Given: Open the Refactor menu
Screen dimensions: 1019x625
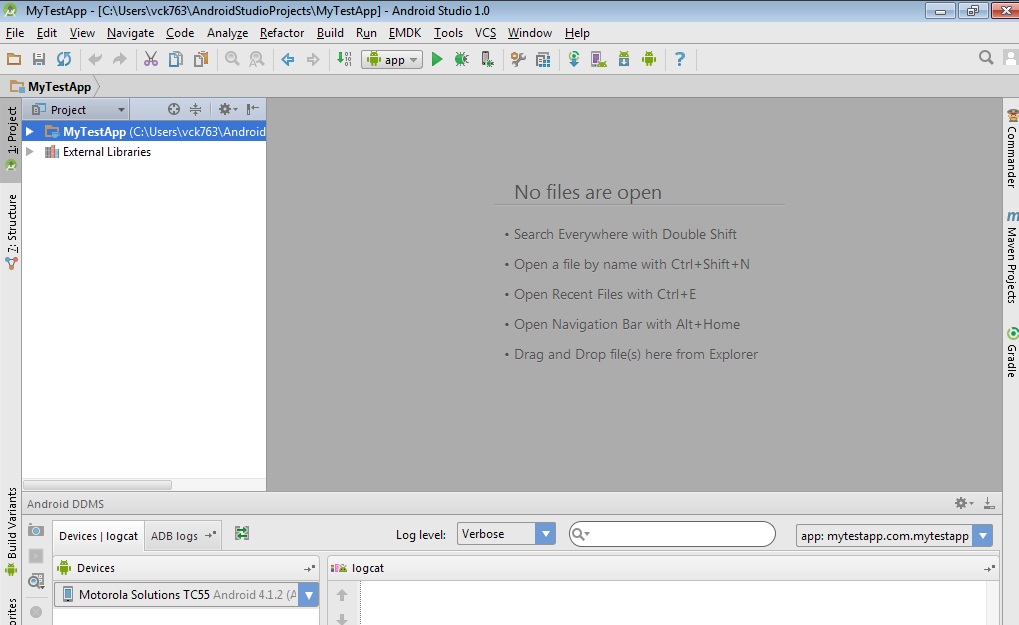Looking at the screenshot, I should [x=281, y=32].
